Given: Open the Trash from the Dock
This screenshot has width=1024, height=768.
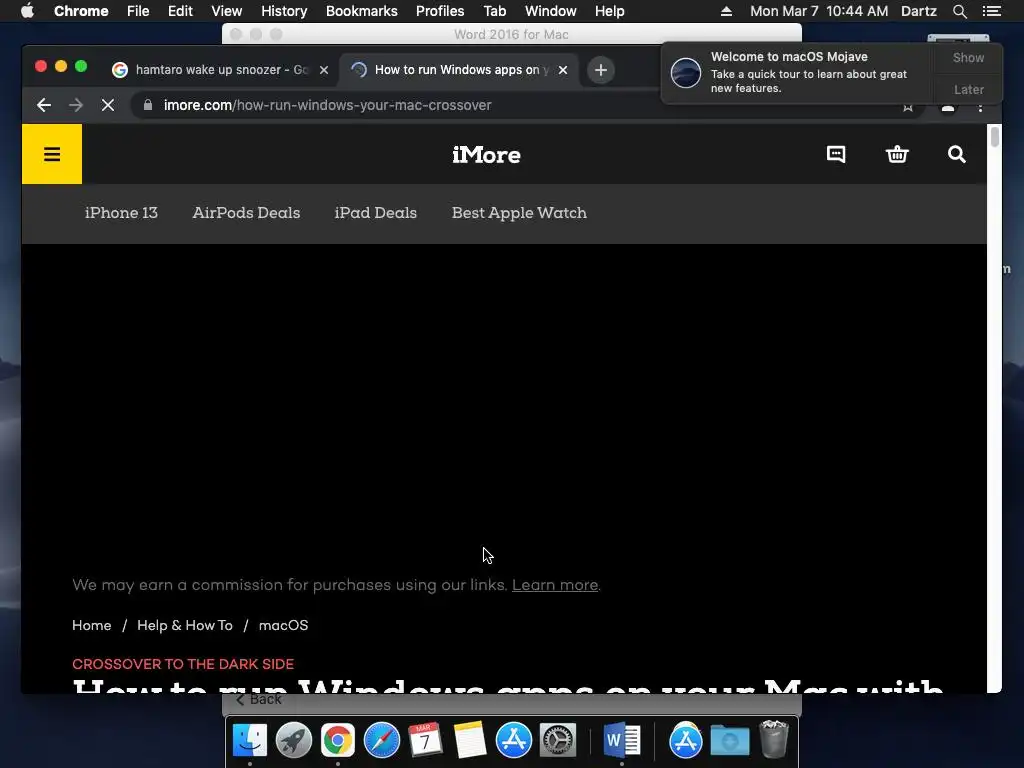Looking at the screenshot, I should pyautogui.click(x=774, y=739).
